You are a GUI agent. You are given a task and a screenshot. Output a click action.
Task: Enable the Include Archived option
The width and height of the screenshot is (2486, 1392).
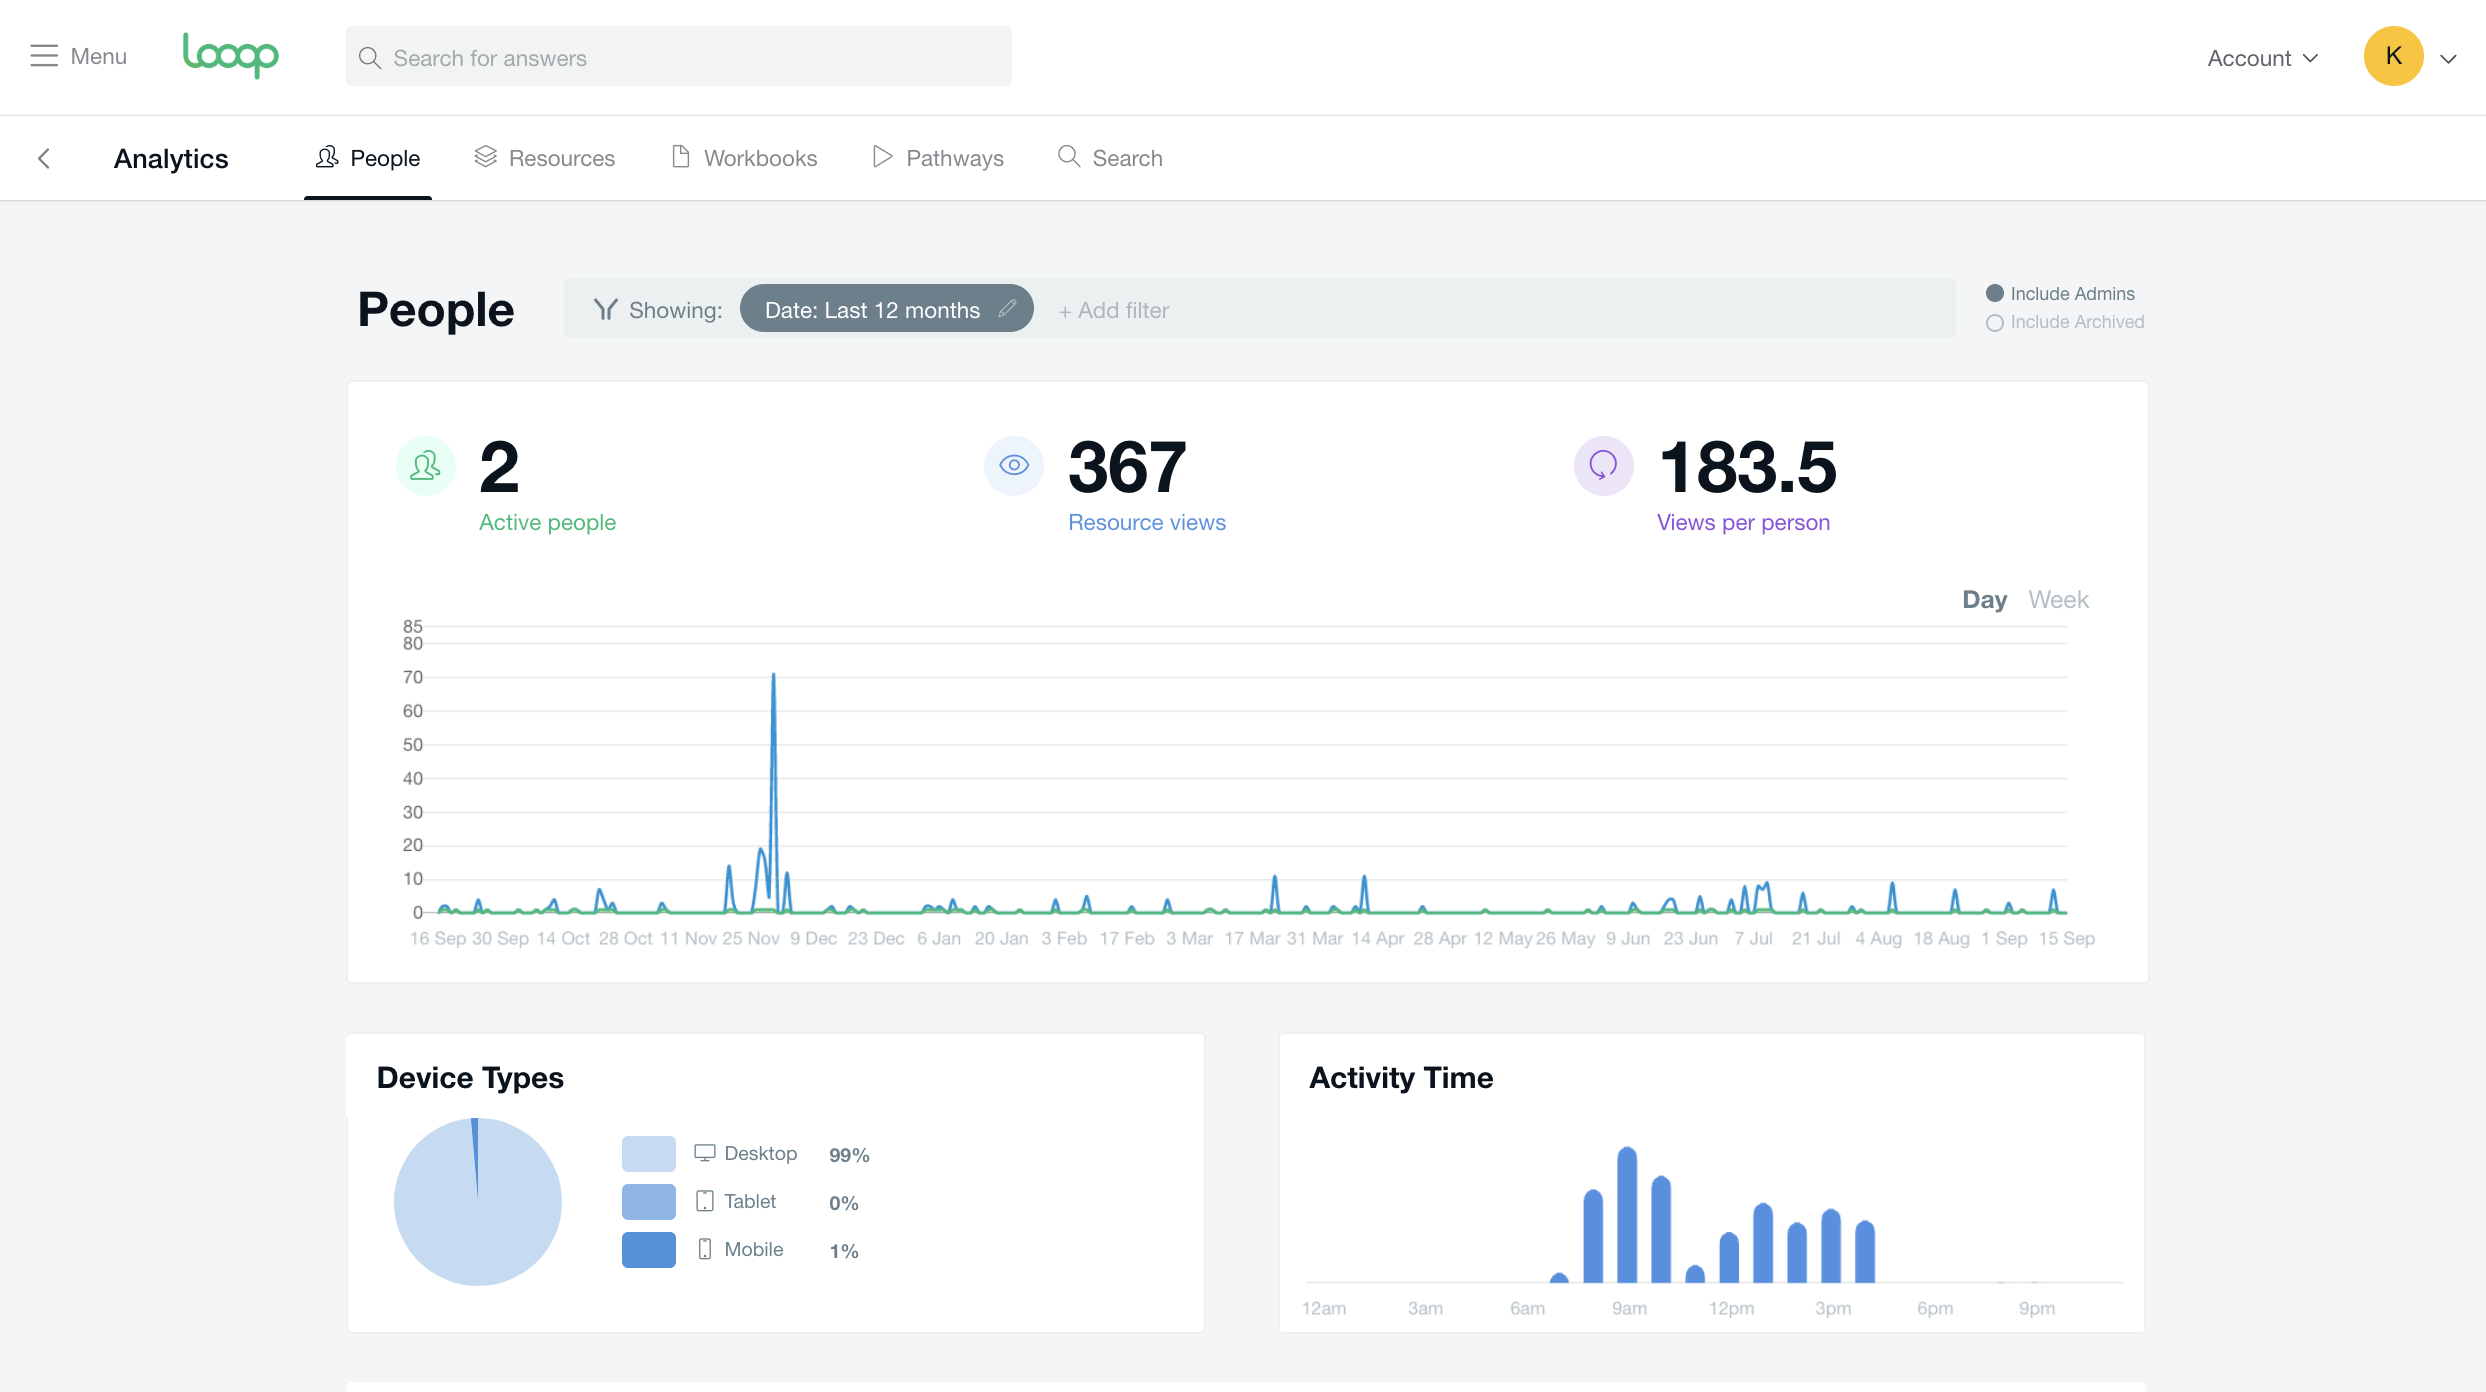(x=1995, y=323)
